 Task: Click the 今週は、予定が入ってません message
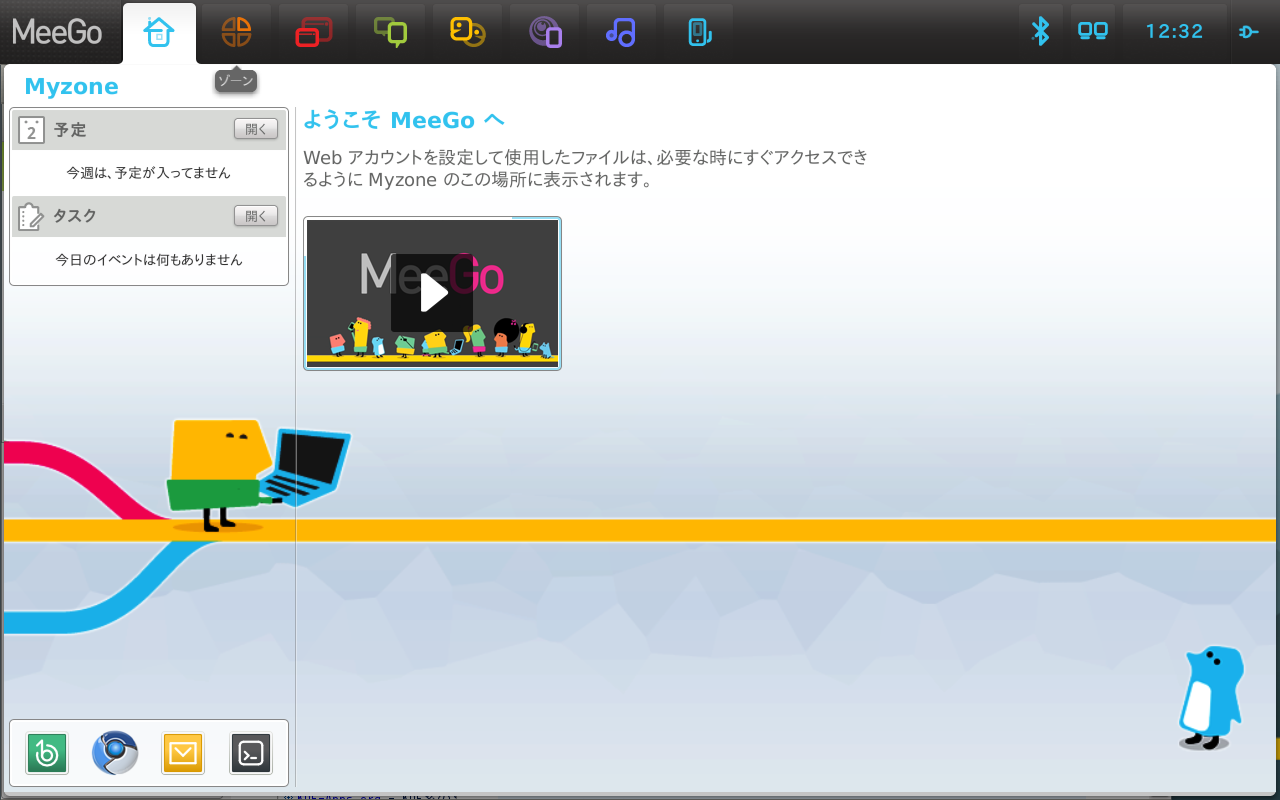(x=149, y=173)
